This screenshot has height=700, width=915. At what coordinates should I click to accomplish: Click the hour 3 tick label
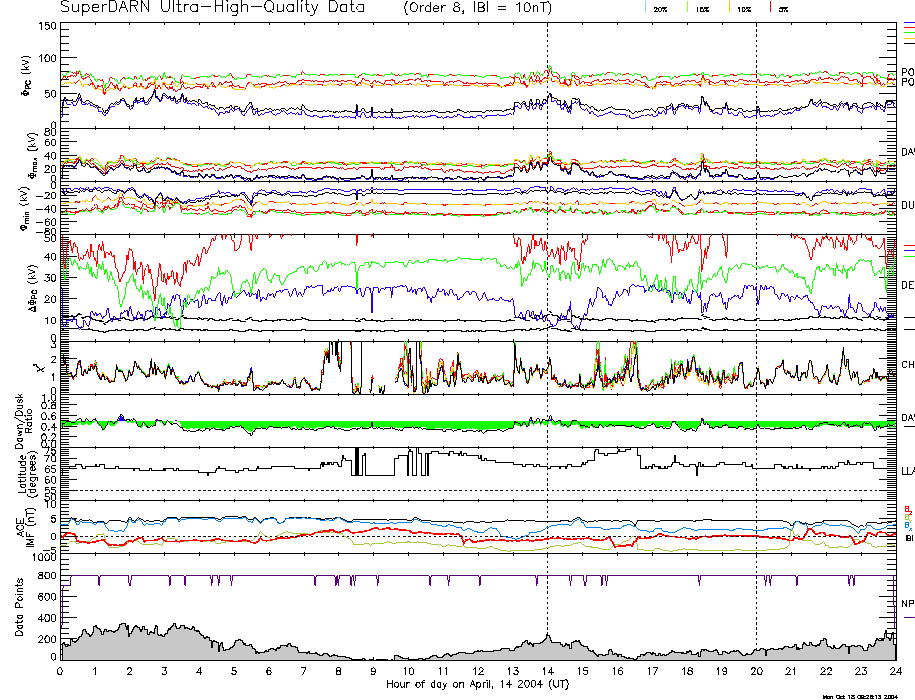coord(165,671)
